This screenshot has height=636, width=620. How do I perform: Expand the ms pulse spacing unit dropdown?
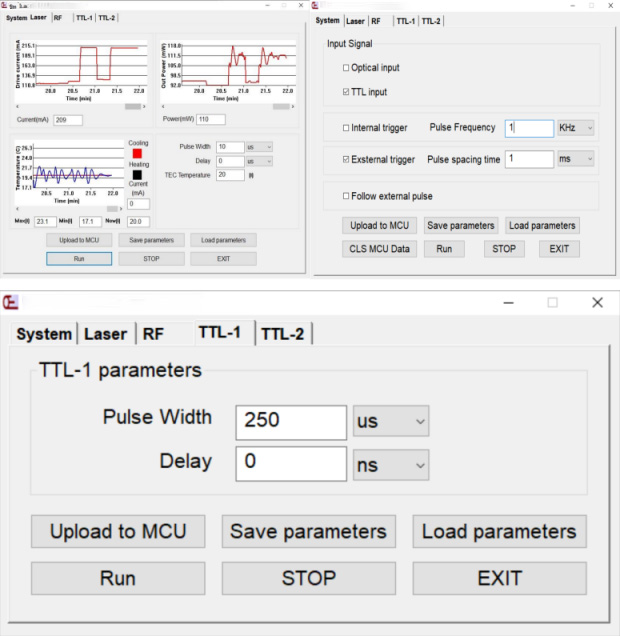[576, 159]
